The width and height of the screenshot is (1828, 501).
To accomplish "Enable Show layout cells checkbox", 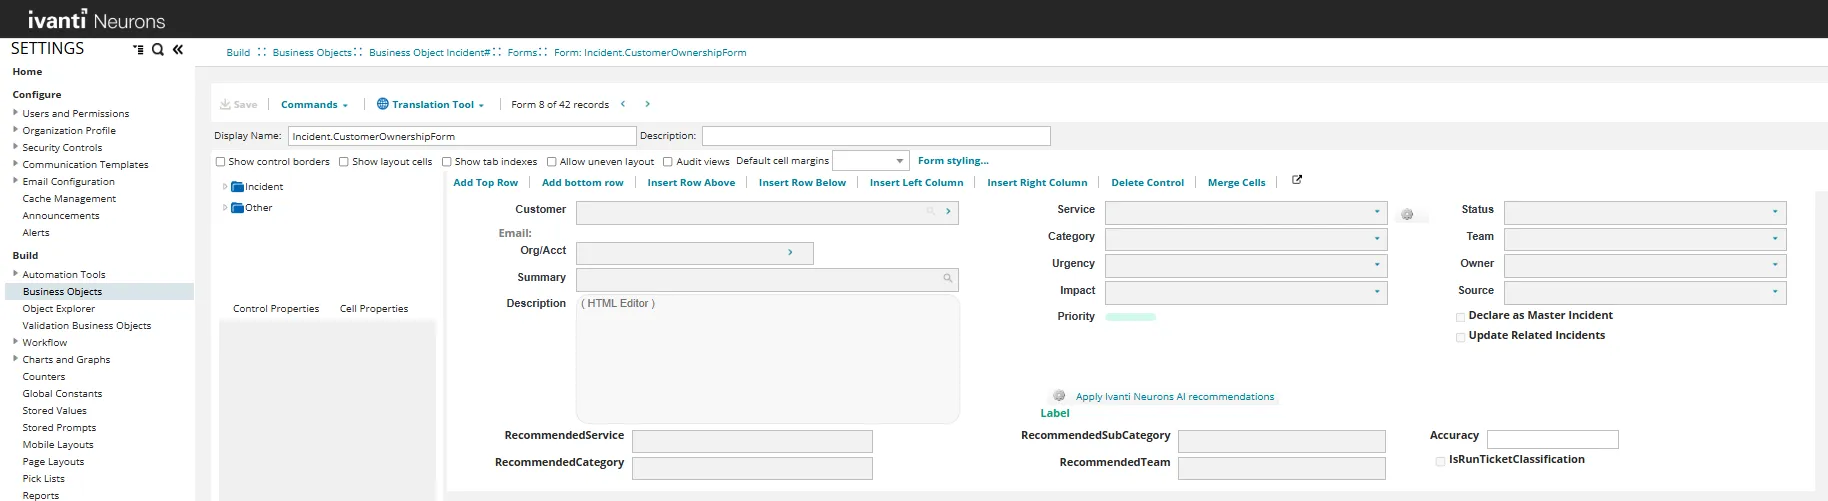I will pyautogui.click(x=344, y=162).
